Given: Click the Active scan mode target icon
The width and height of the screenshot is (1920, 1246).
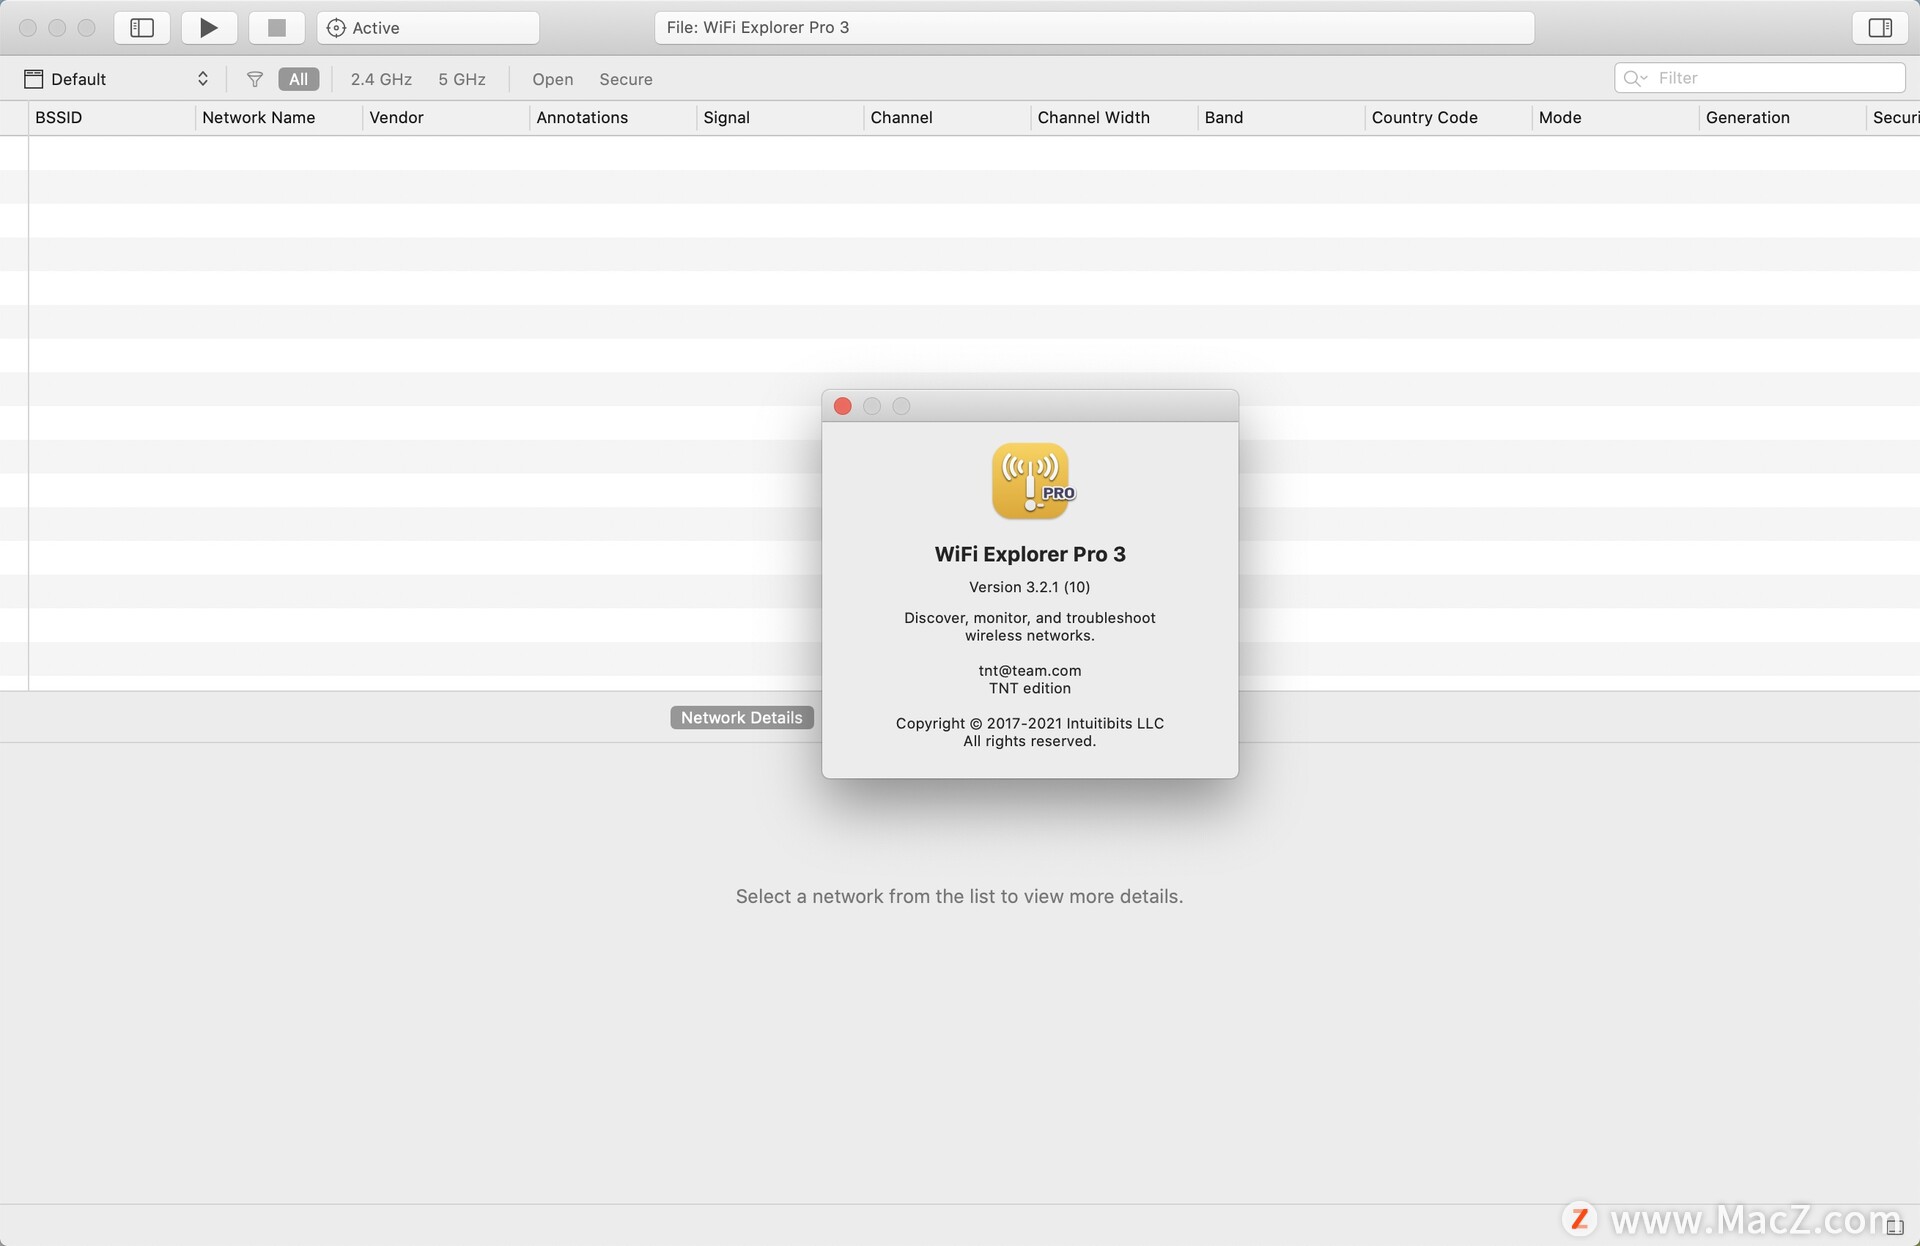Looking at the screenshot, I should [x=336, y=28].
